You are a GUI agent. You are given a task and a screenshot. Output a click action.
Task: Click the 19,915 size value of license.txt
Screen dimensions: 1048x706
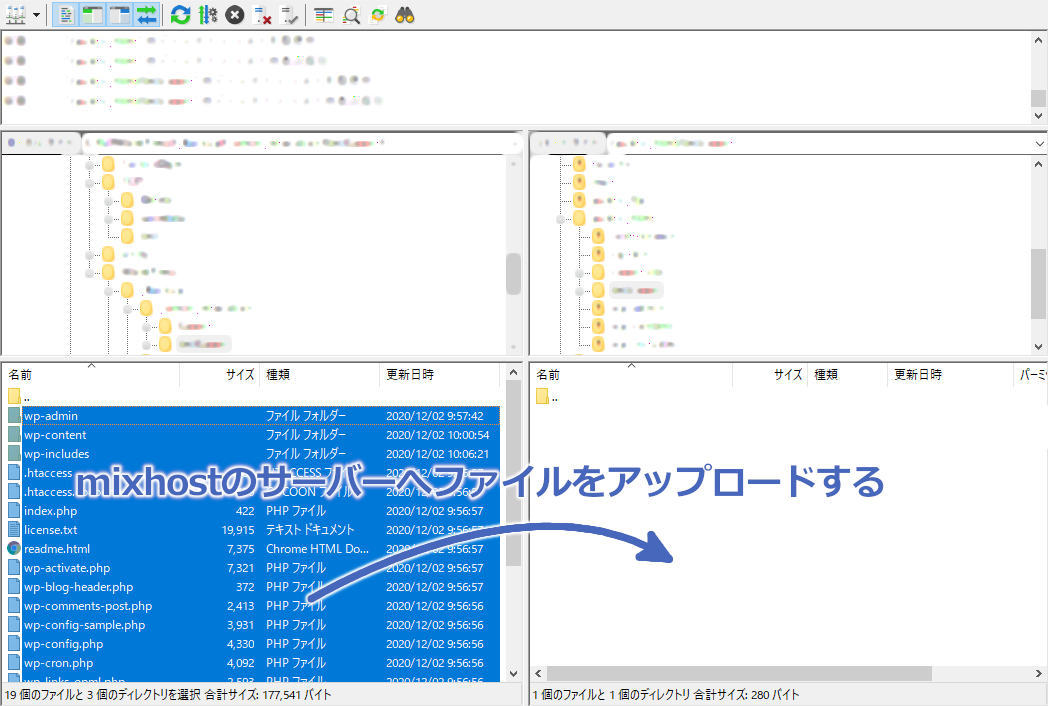[238, 530]
